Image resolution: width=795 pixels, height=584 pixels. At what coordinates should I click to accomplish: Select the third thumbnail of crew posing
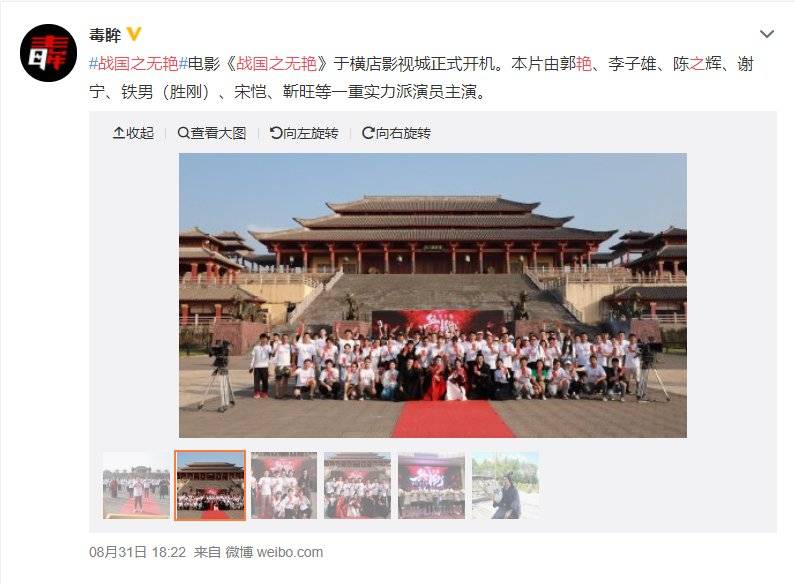click(284, 485)
